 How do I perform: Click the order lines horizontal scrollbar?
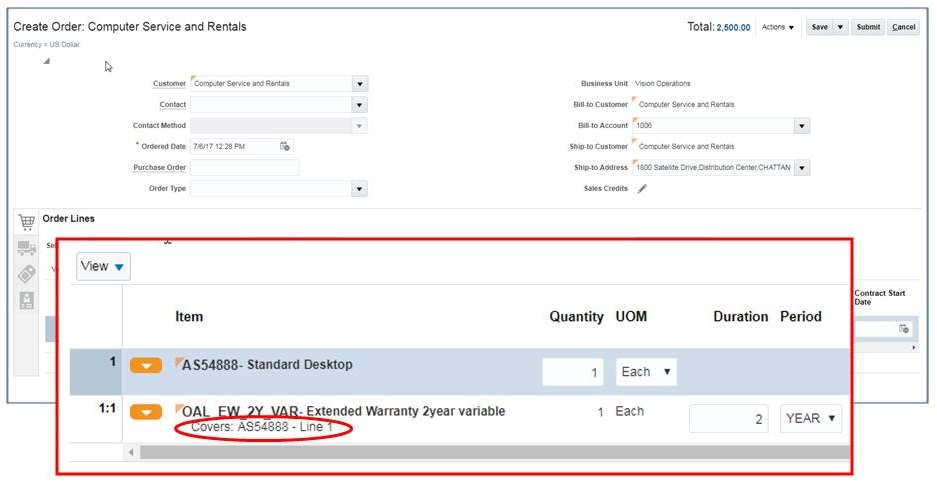tap(494, 452)
